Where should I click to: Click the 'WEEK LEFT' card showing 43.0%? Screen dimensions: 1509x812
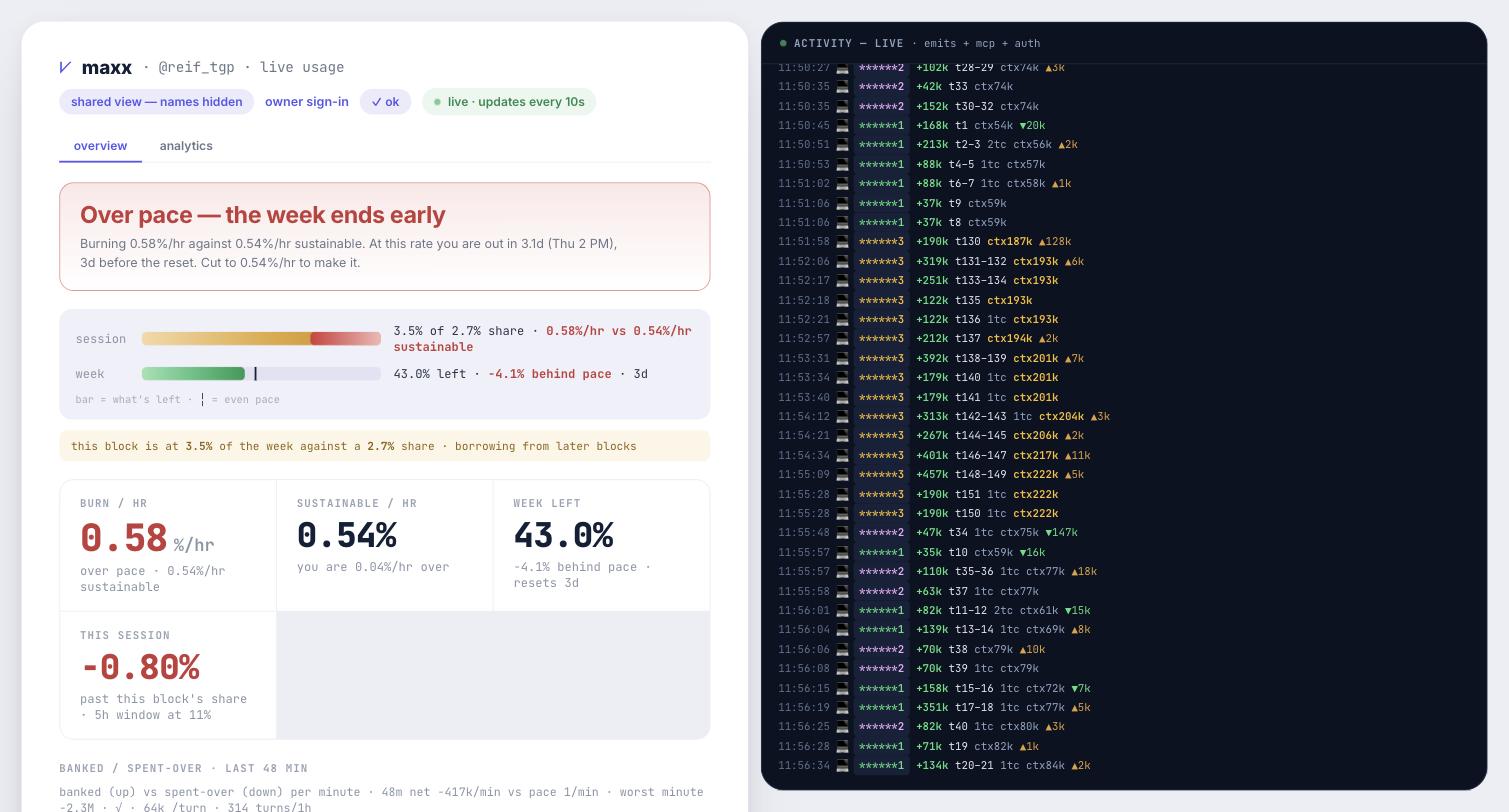click(601, 546)
